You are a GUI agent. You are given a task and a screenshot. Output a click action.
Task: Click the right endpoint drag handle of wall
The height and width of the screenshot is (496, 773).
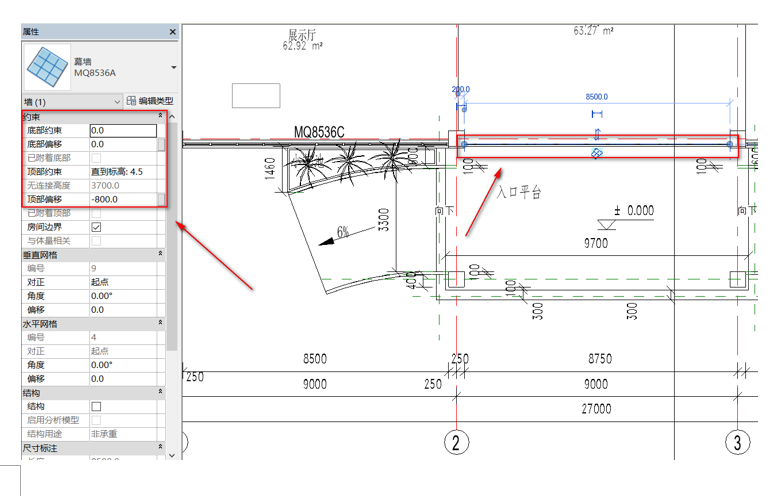pos(729,145)
